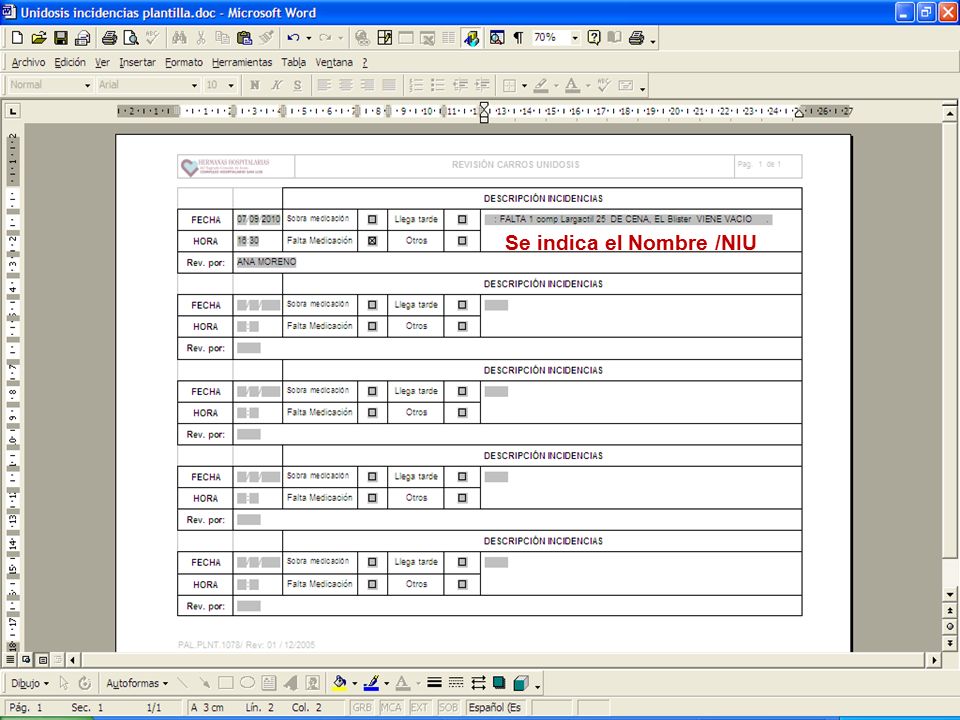960x720 pixels.
Task: Apply a bulleted list
Action: click(438, 85)
